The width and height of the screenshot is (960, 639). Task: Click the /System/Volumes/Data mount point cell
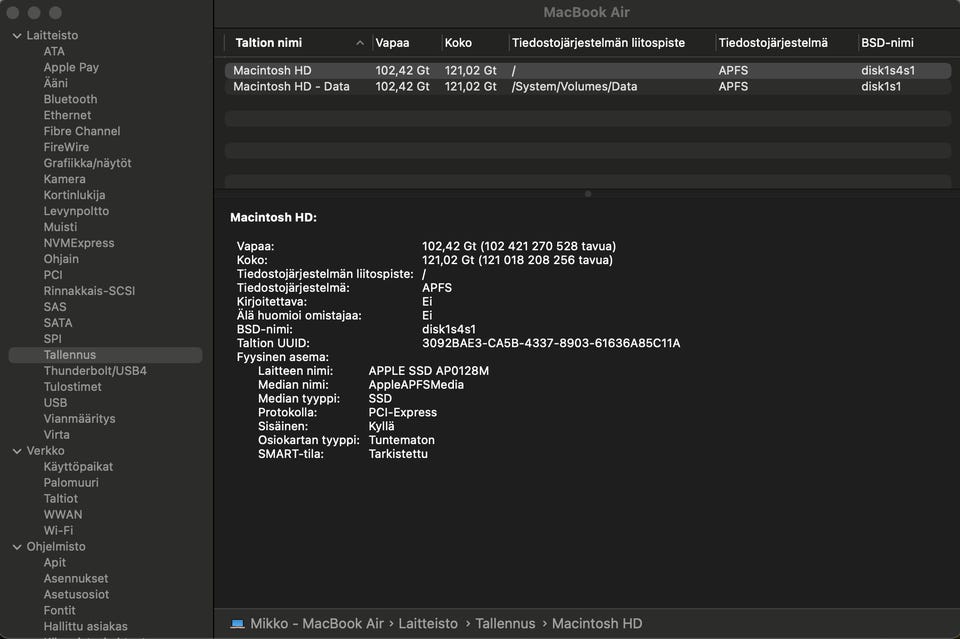click(x=574, y=86)
